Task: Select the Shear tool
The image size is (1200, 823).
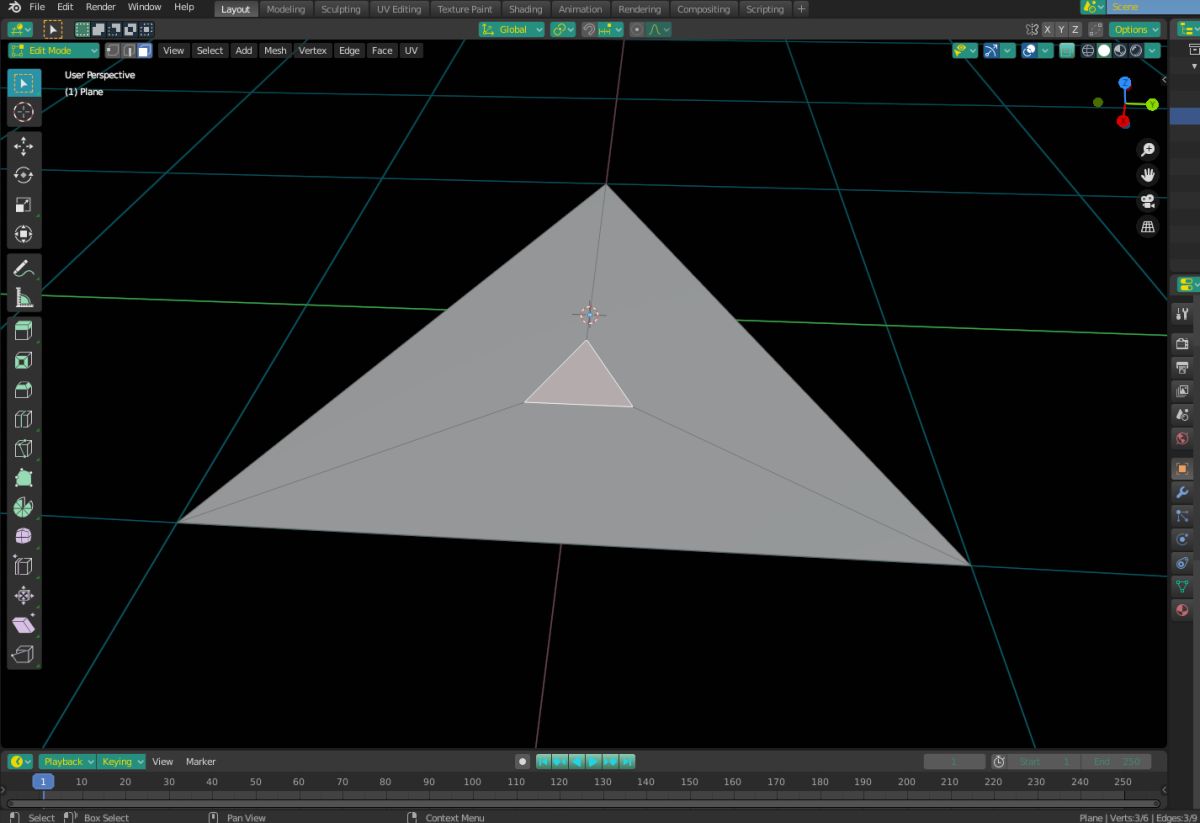Action: point(24,625)
